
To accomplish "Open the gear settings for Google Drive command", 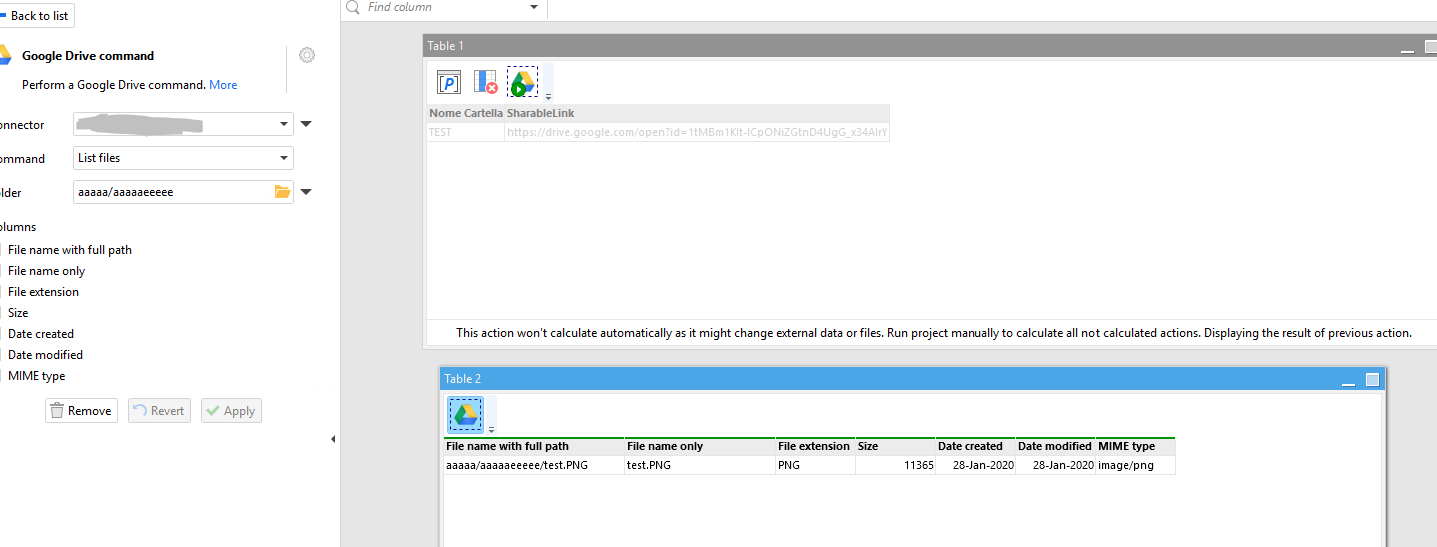I will (x=307, y=55).
